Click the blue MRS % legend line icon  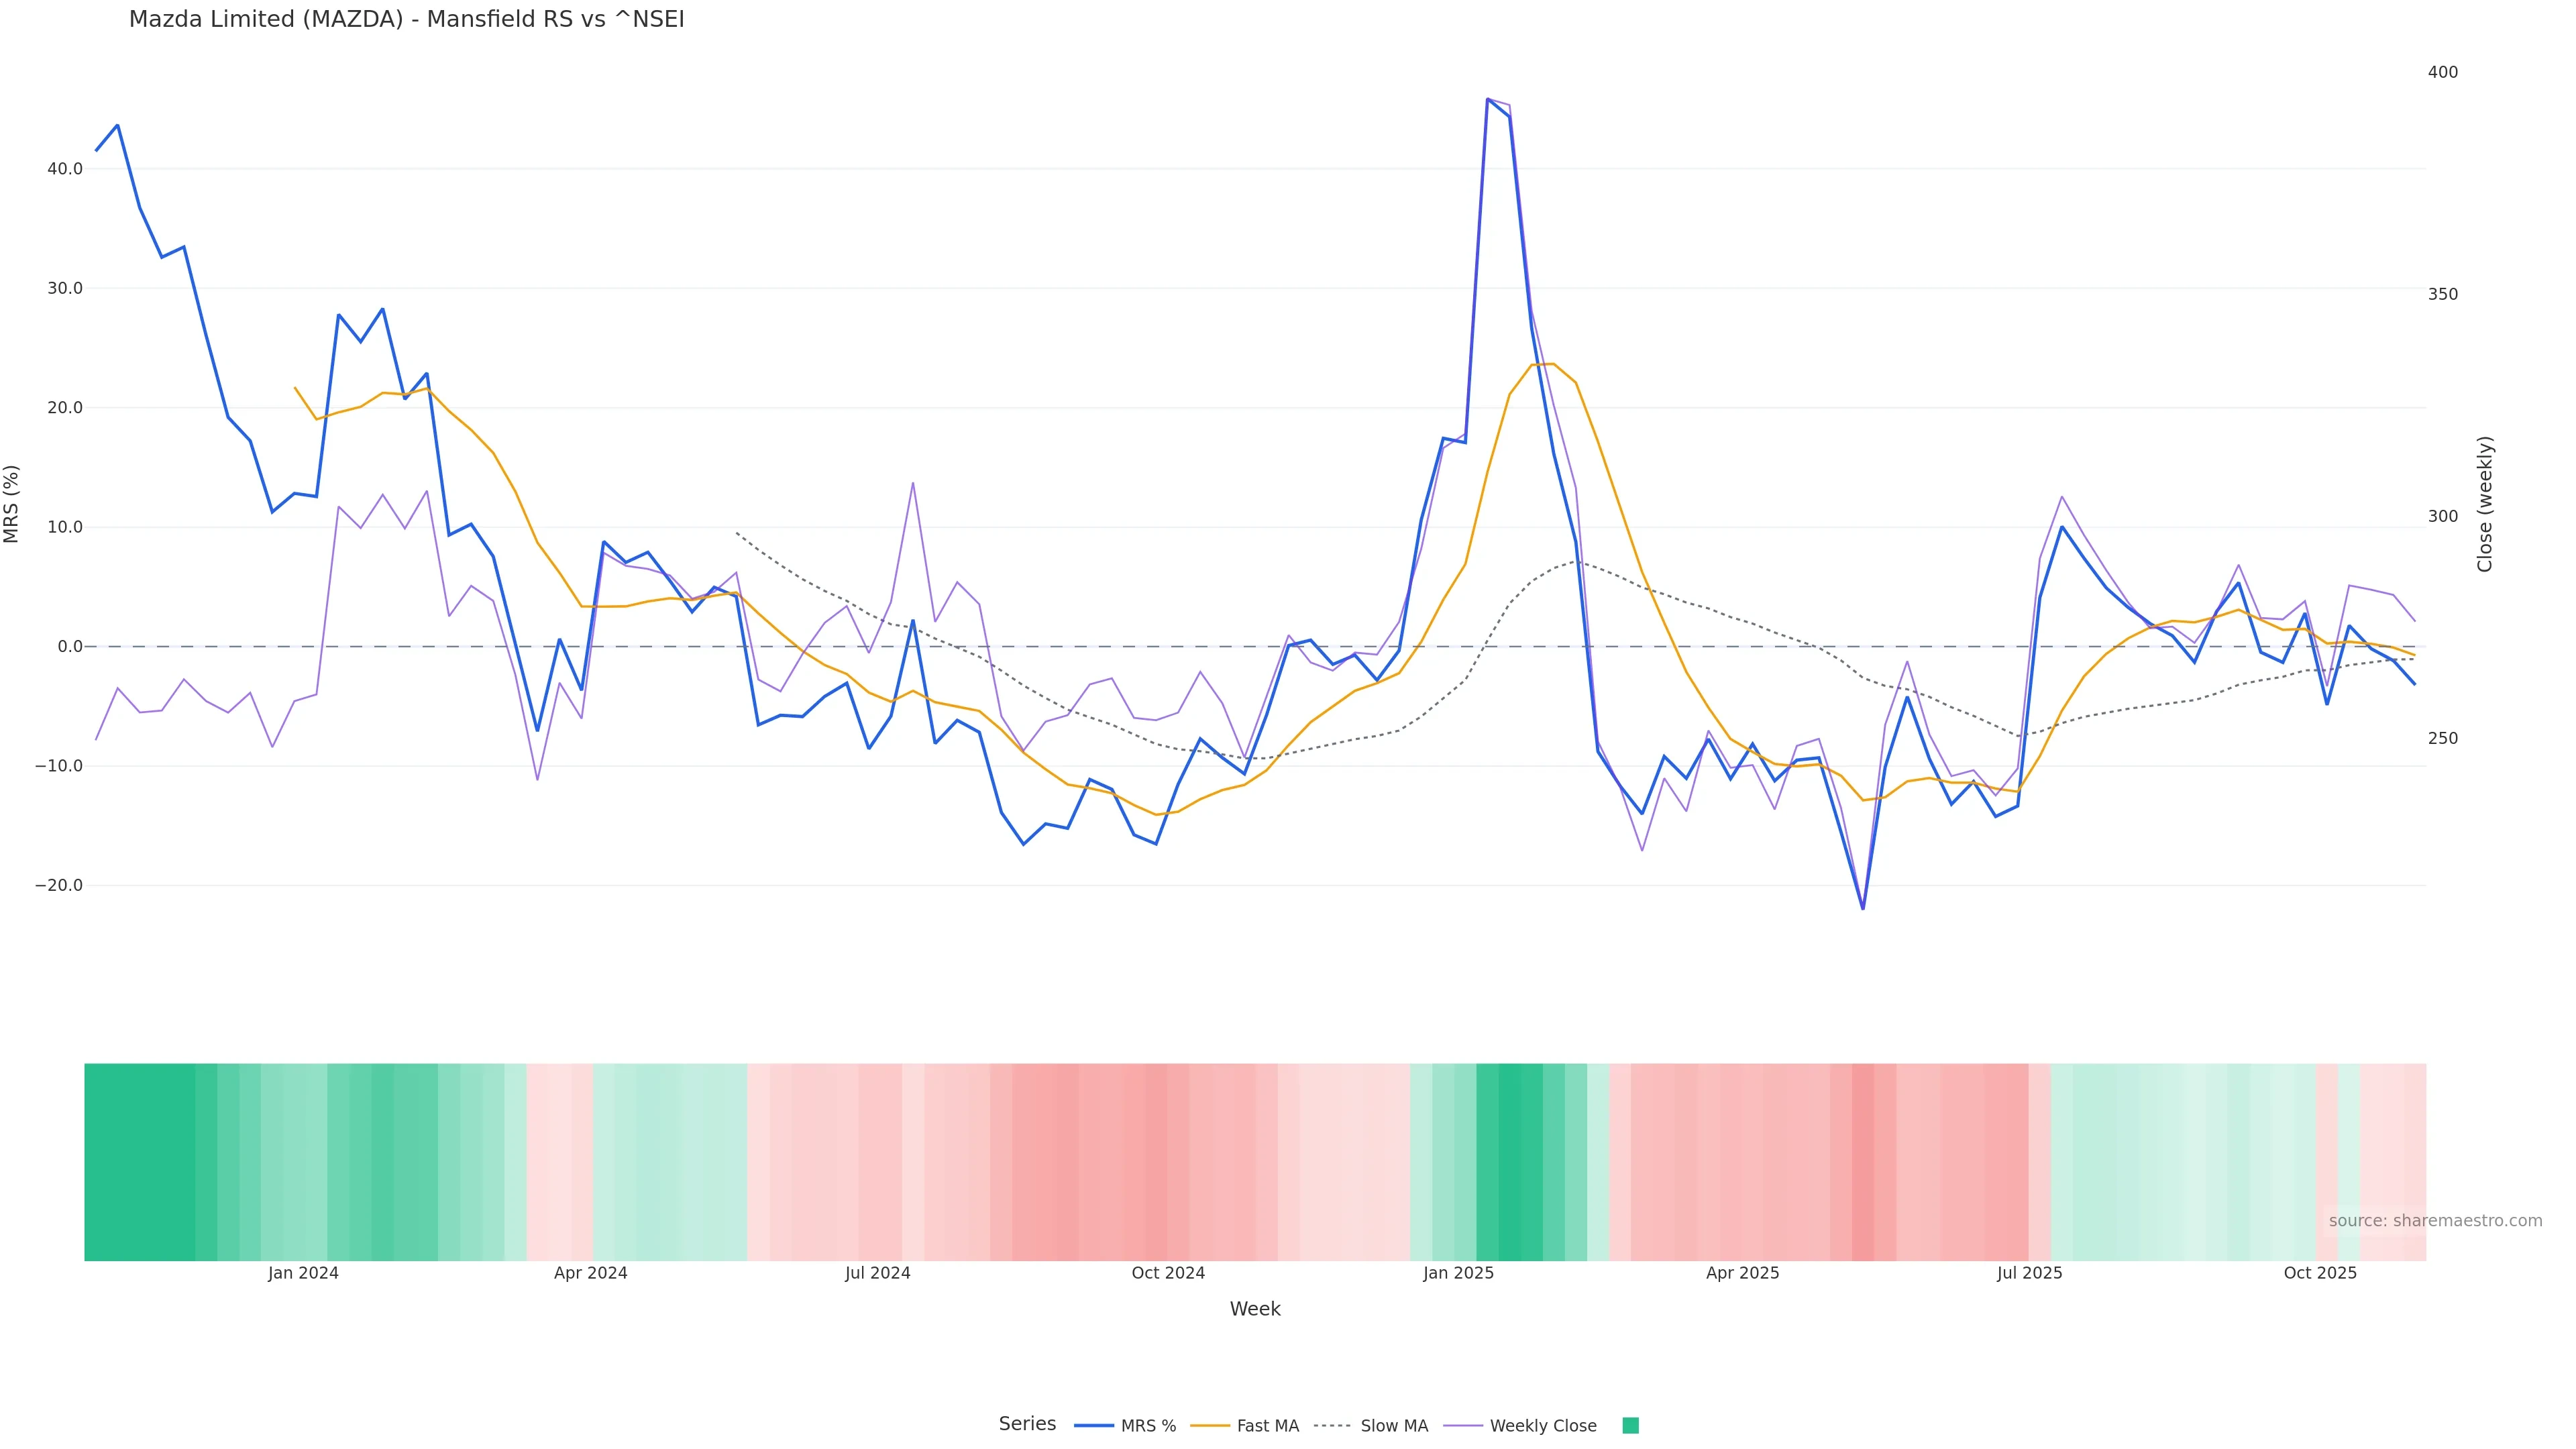(x=1094, y=1426)
